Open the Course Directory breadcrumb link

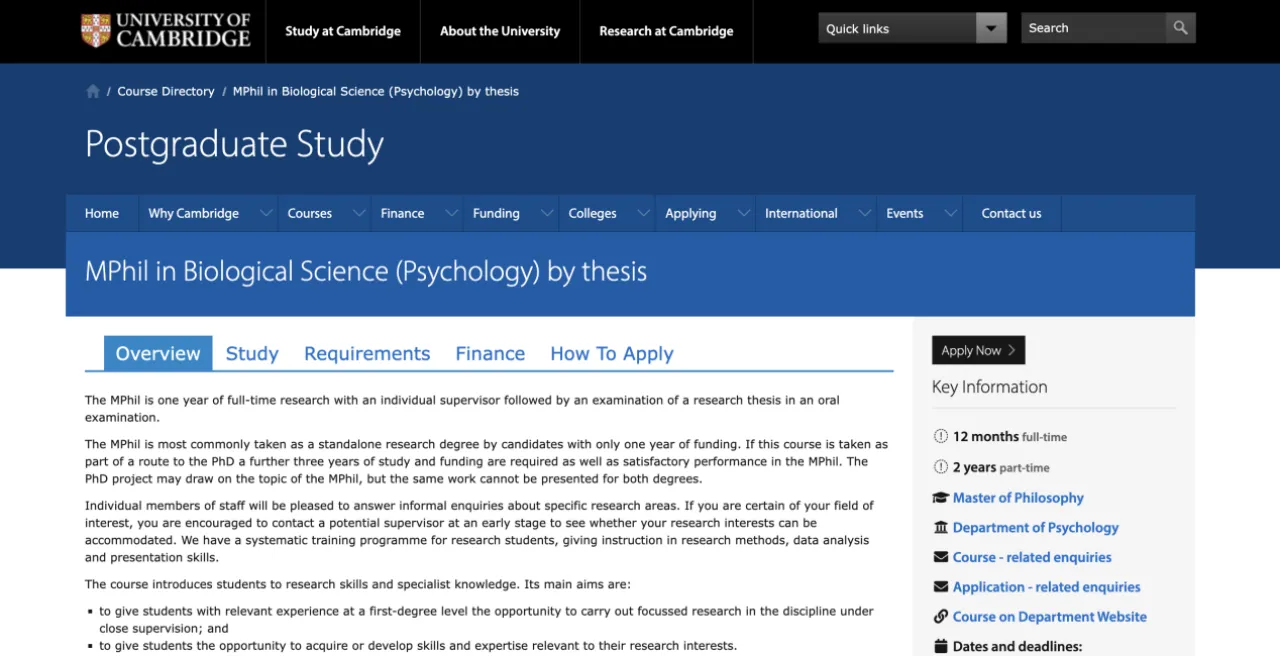tap(166, 91)
